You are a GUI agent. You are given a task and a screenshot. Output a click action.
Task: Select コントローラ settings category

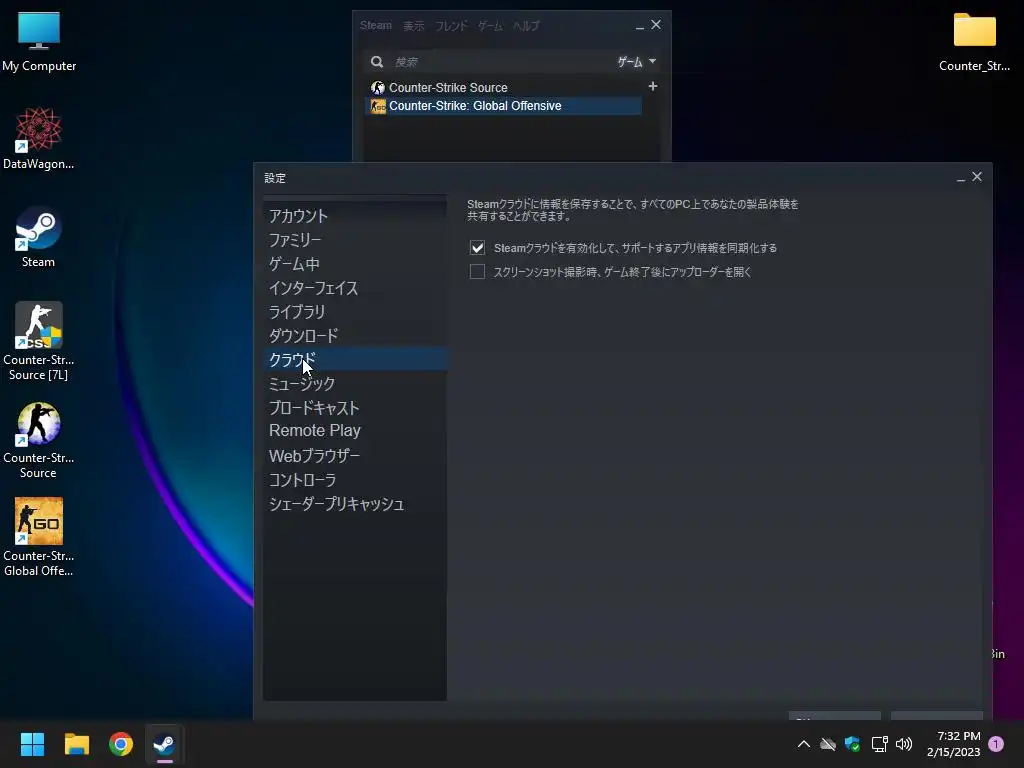point(355,480)
